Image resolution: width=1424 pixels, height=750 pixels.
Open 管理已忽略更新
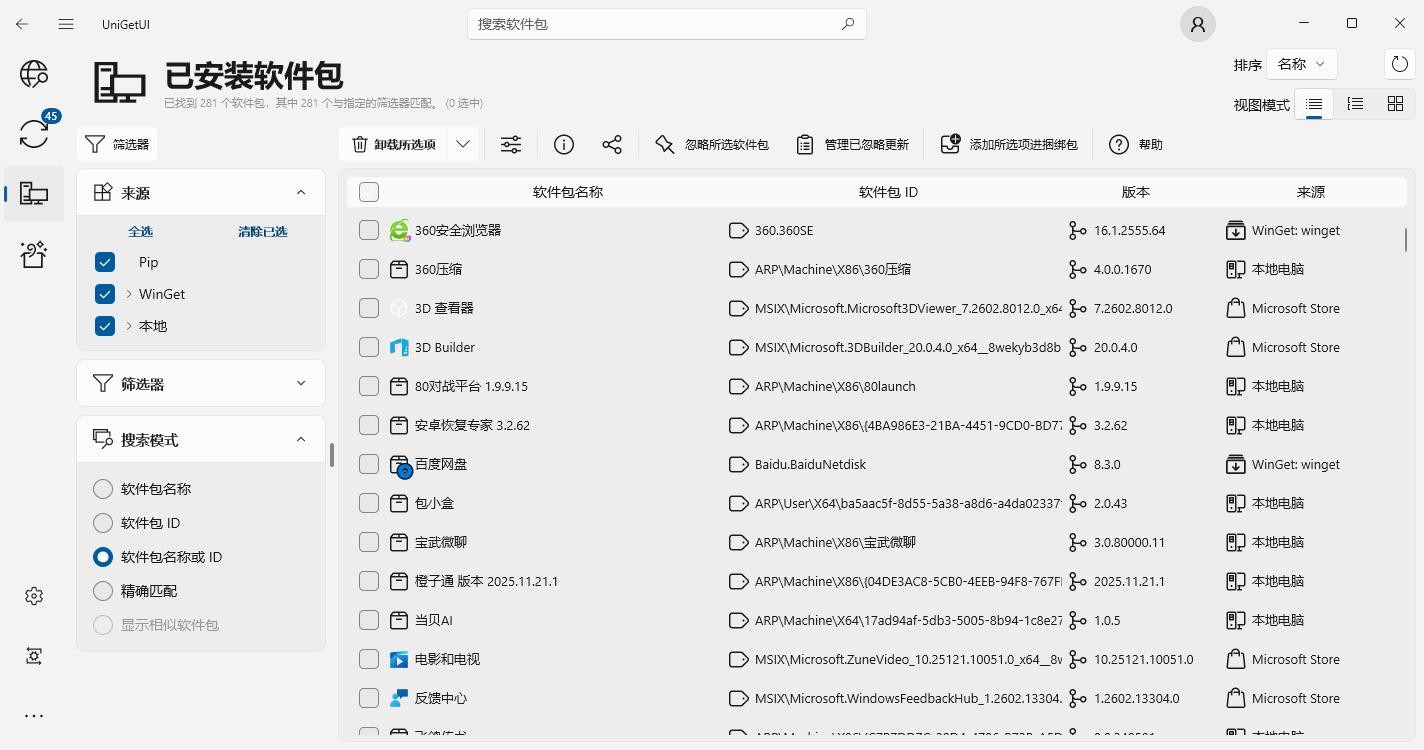tap(853, 145)
